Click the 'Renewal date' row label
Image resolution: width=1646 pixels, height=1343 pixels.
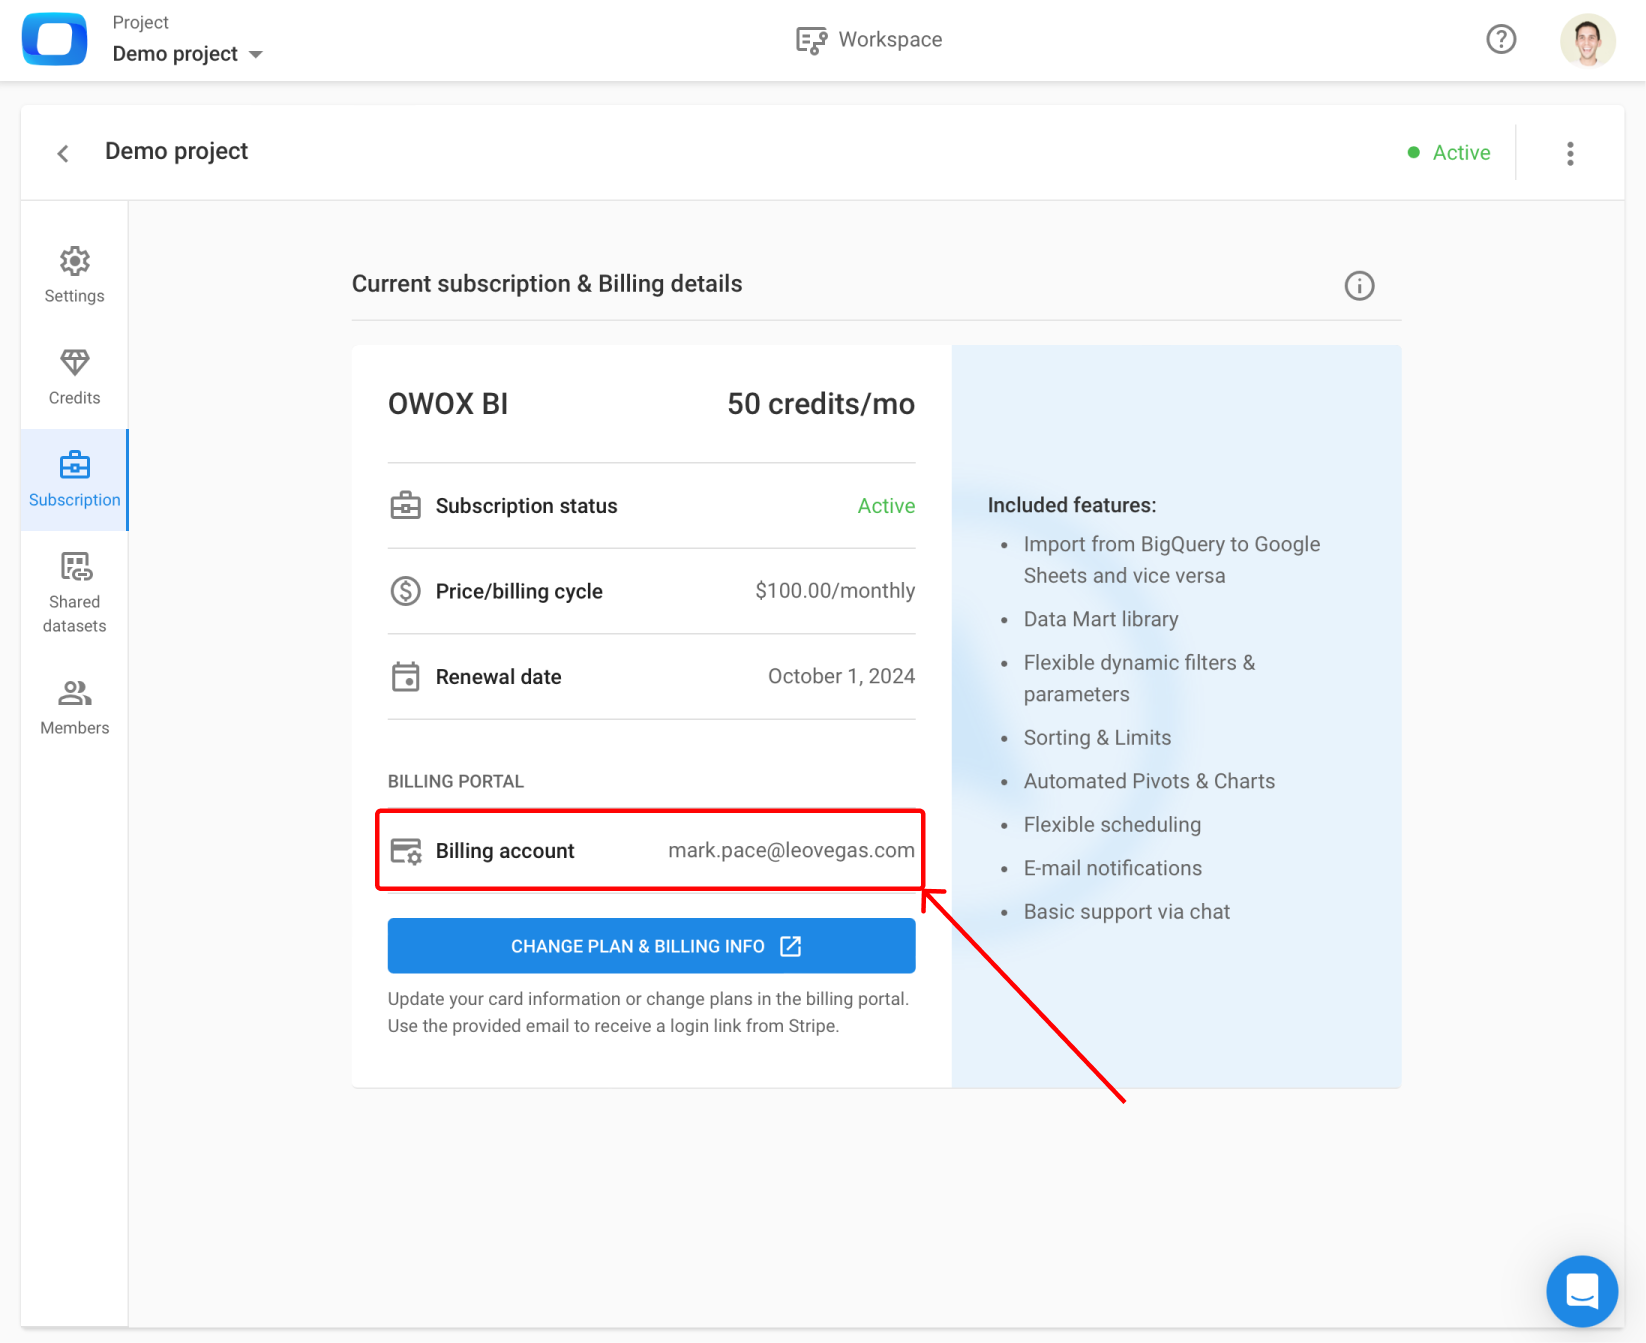(x=499, y=677)
